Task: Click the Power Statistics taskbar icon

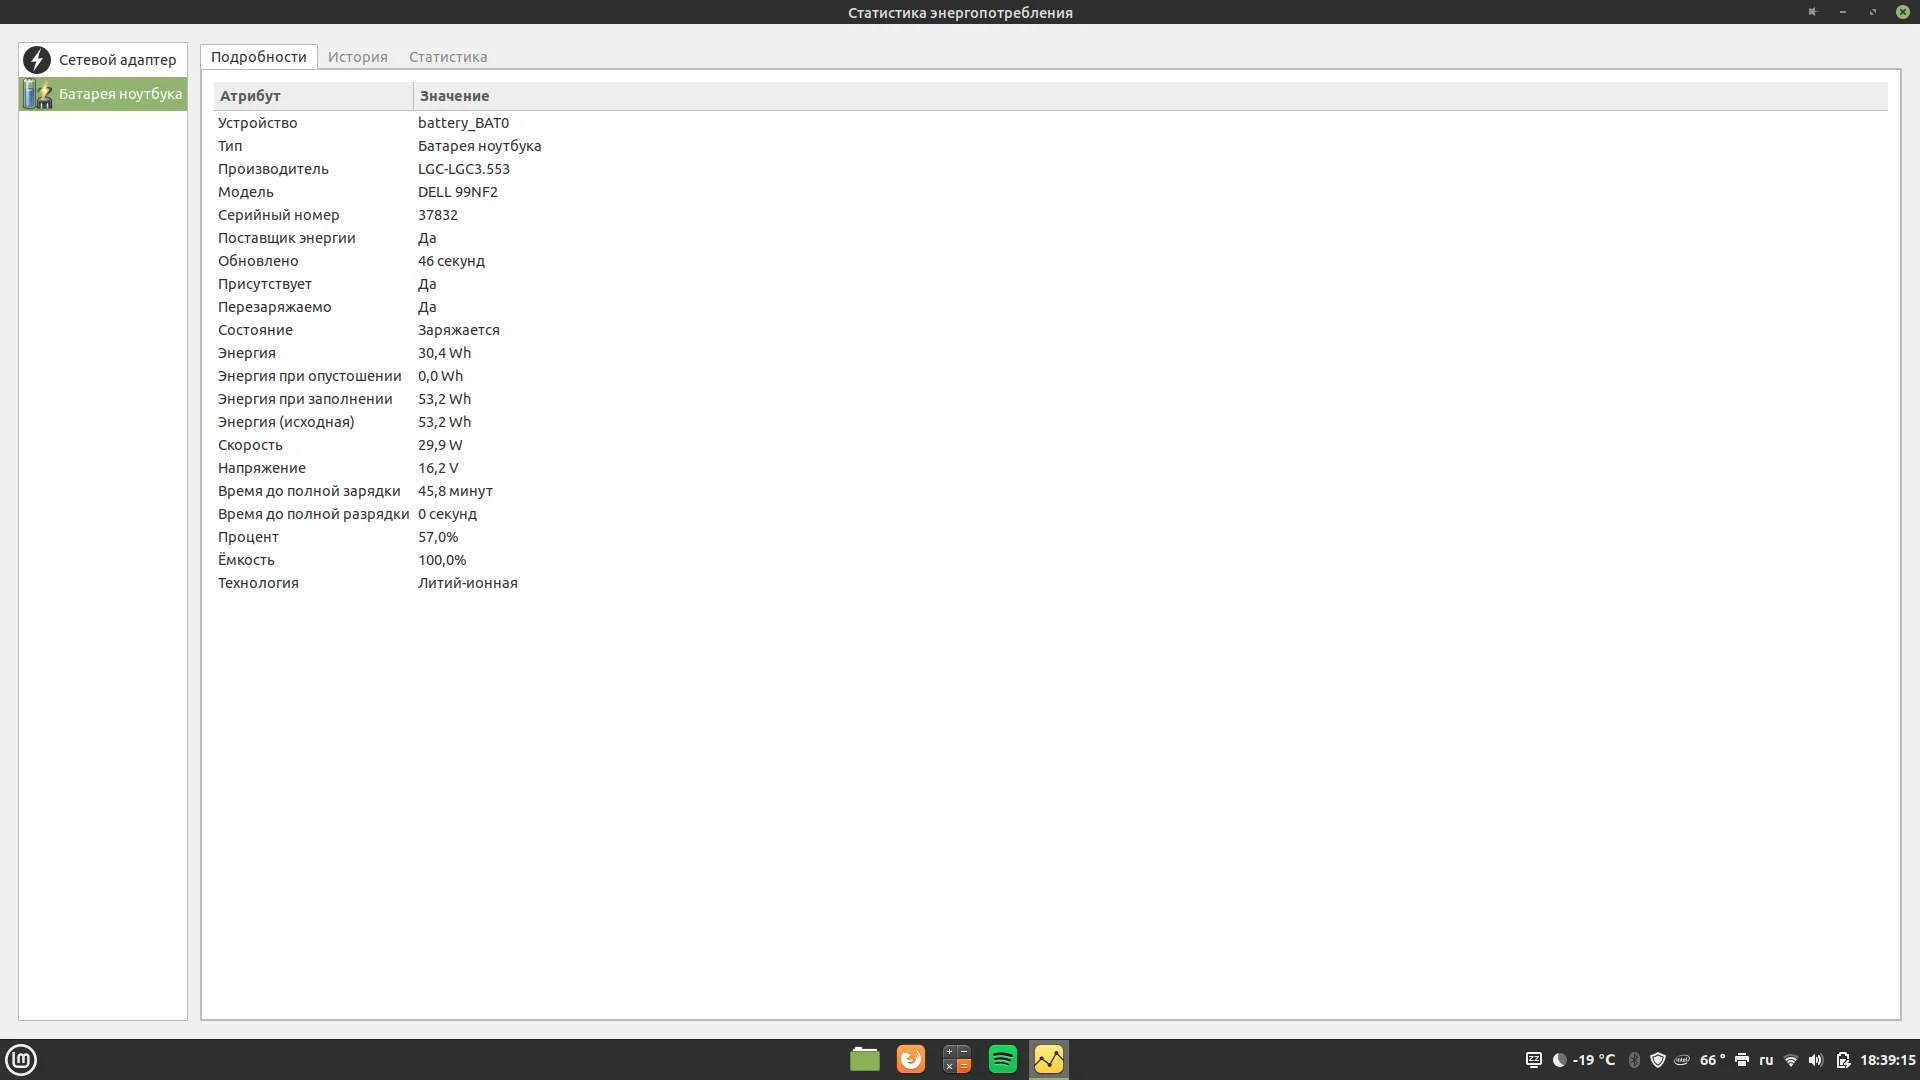Action: [1048, 1059]
